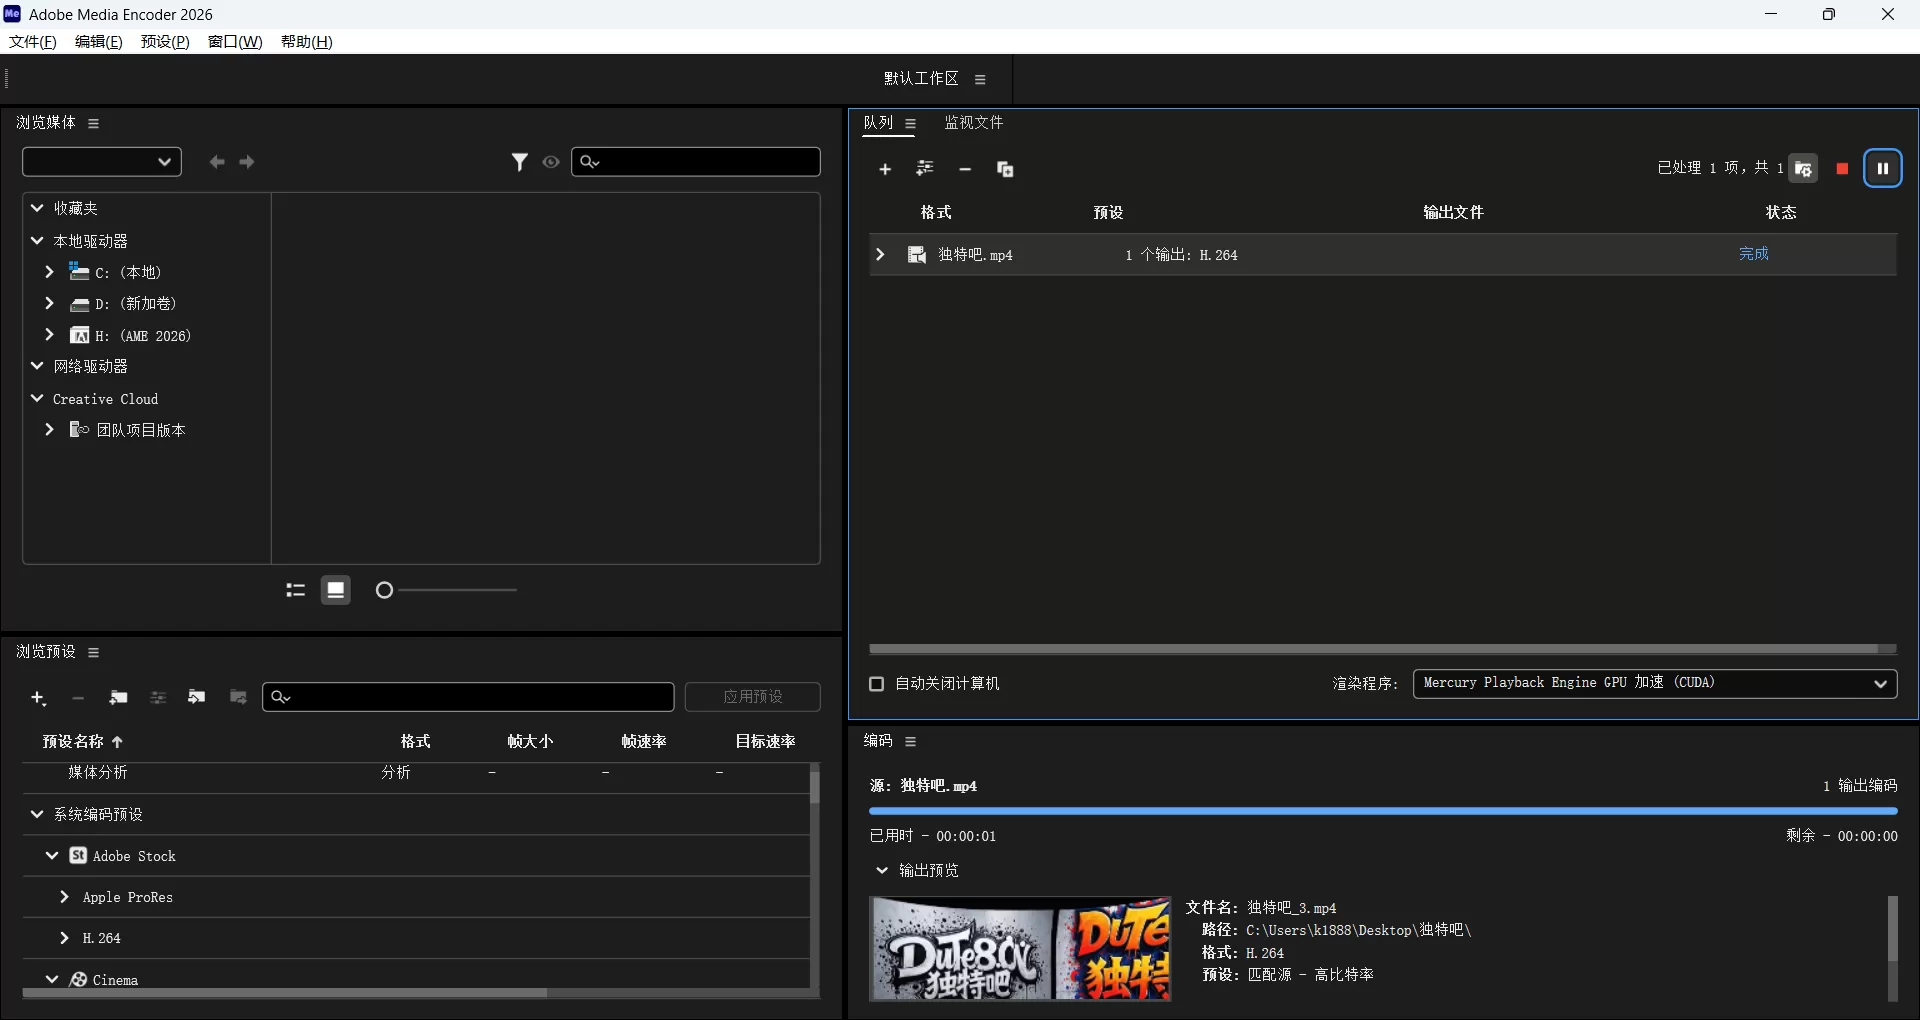Switch to the 监视文件 tab
This screenshot has width=1920, height=1020.
(974, 122)
